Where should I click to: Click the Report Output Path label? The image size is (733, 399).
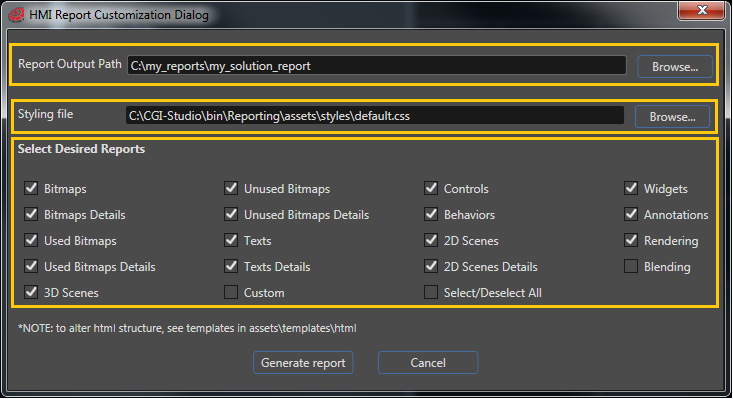(x=70, y=64)
